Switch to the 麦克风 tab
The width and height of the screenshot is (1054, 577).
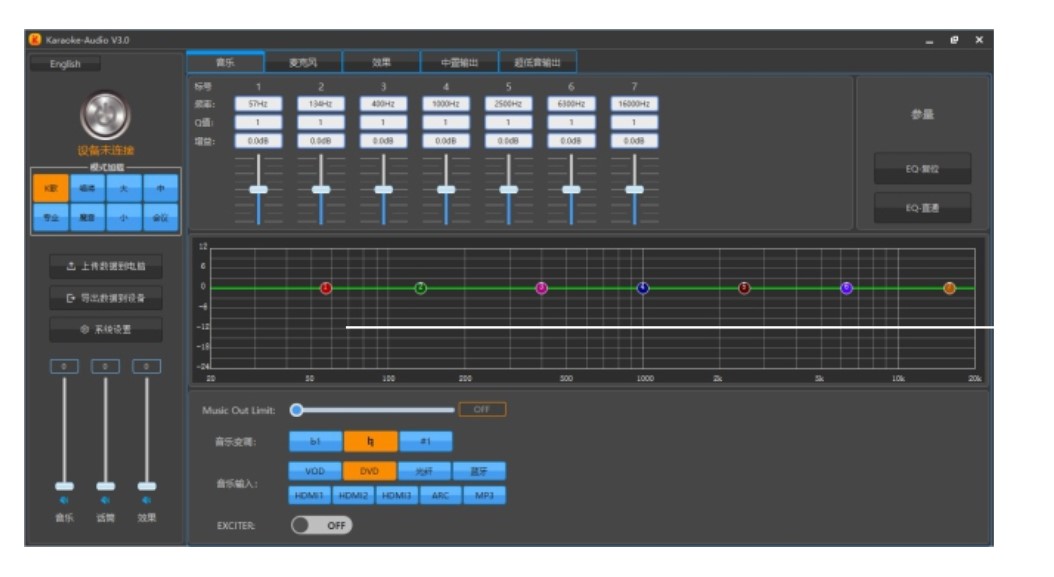click(303, 63)
